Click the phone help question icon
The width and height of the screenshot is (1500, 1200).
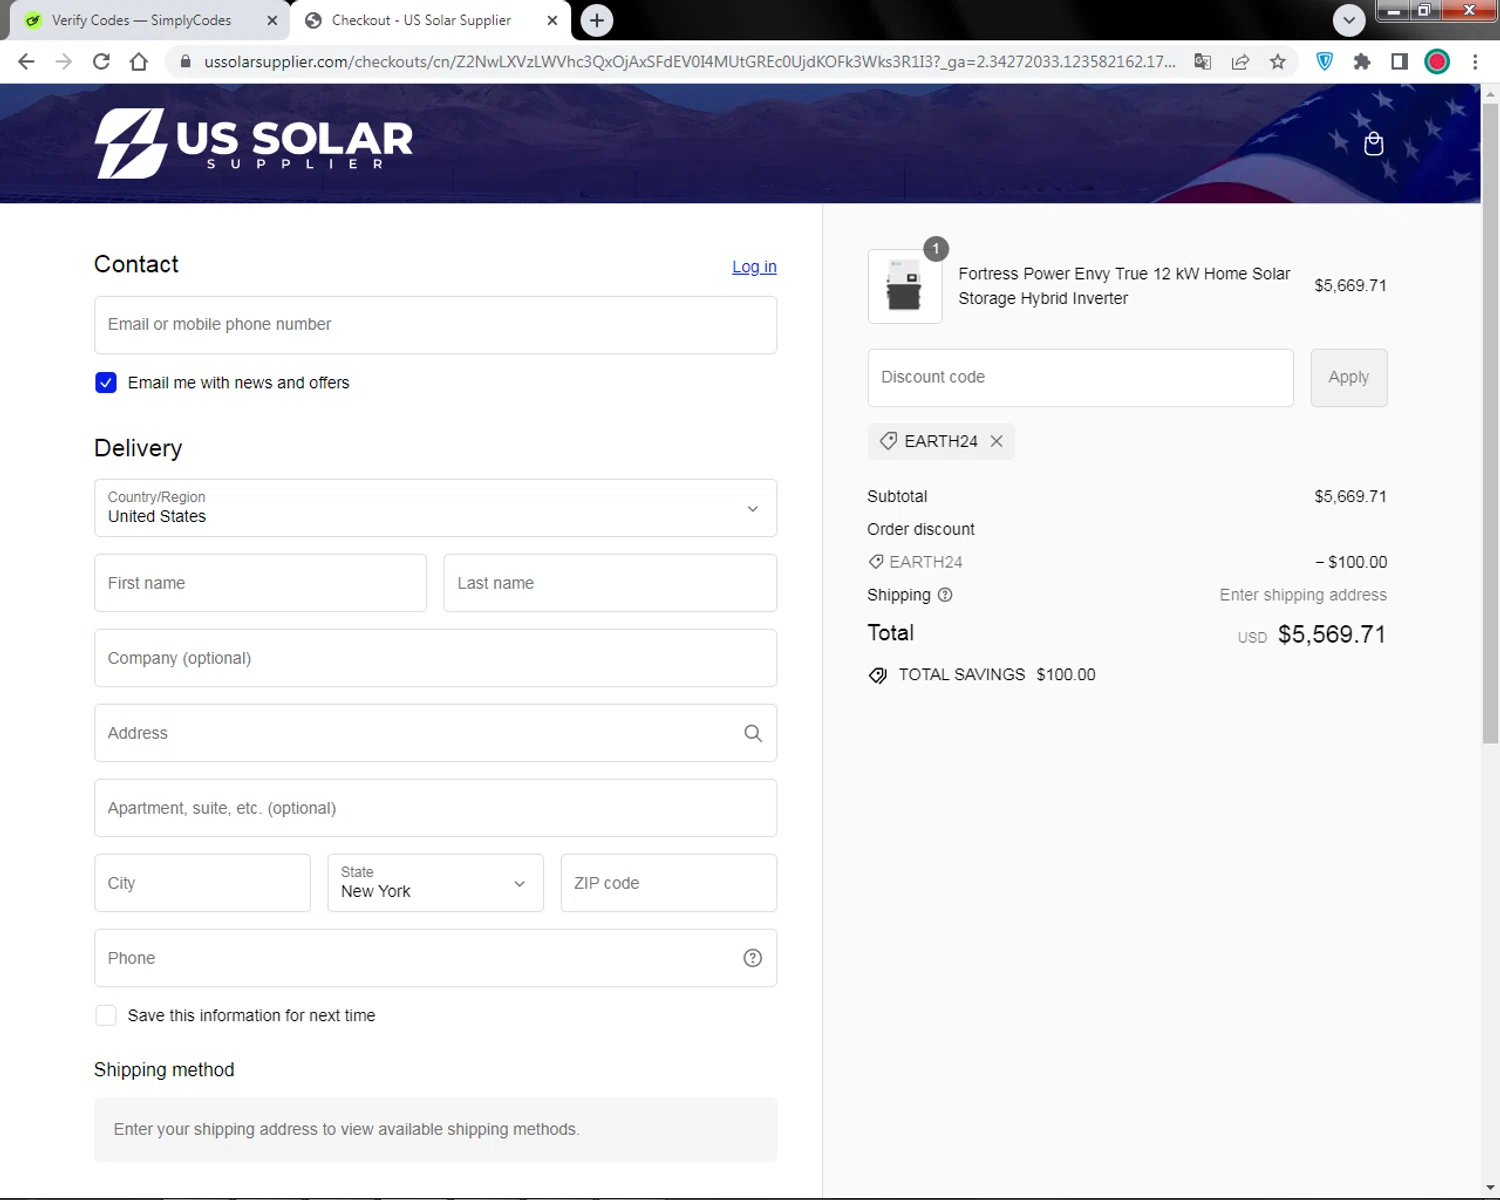tap(753, 958)
